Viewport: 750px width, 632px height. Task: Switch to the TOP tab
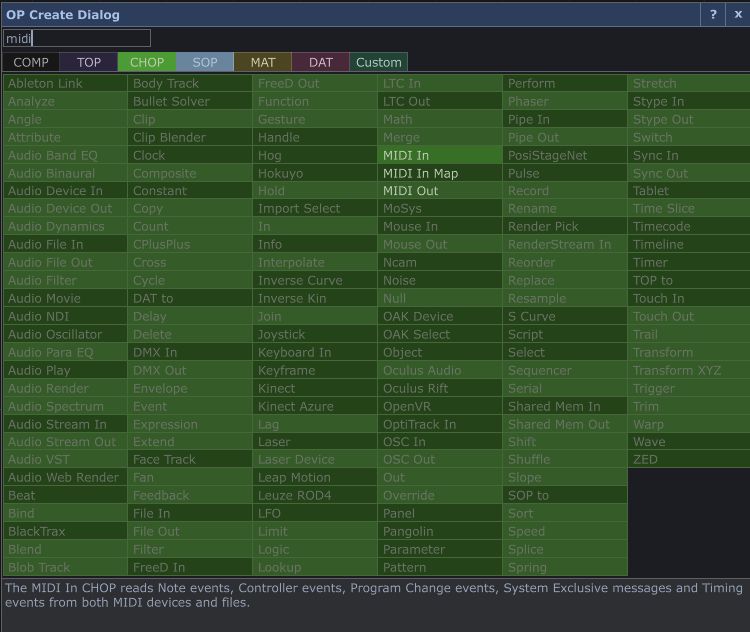click(88, 62)
